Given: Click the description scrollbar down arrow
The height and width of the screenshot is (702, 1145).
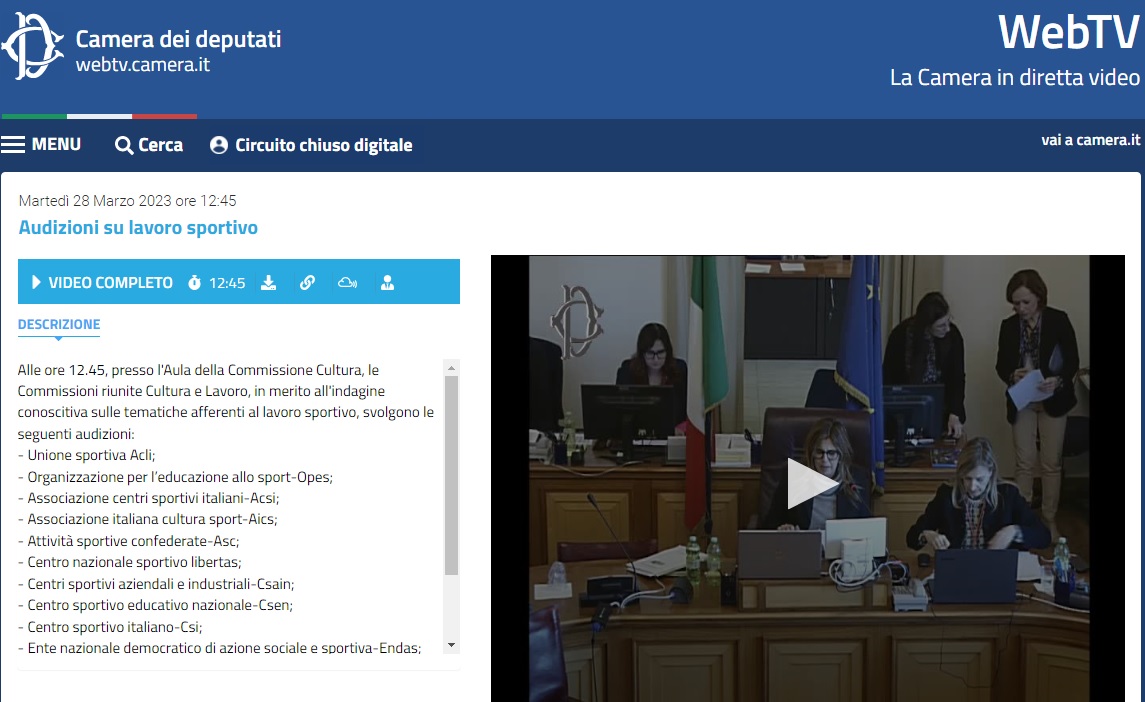Looking at the screenshot, I should click(x=451, y=645).
